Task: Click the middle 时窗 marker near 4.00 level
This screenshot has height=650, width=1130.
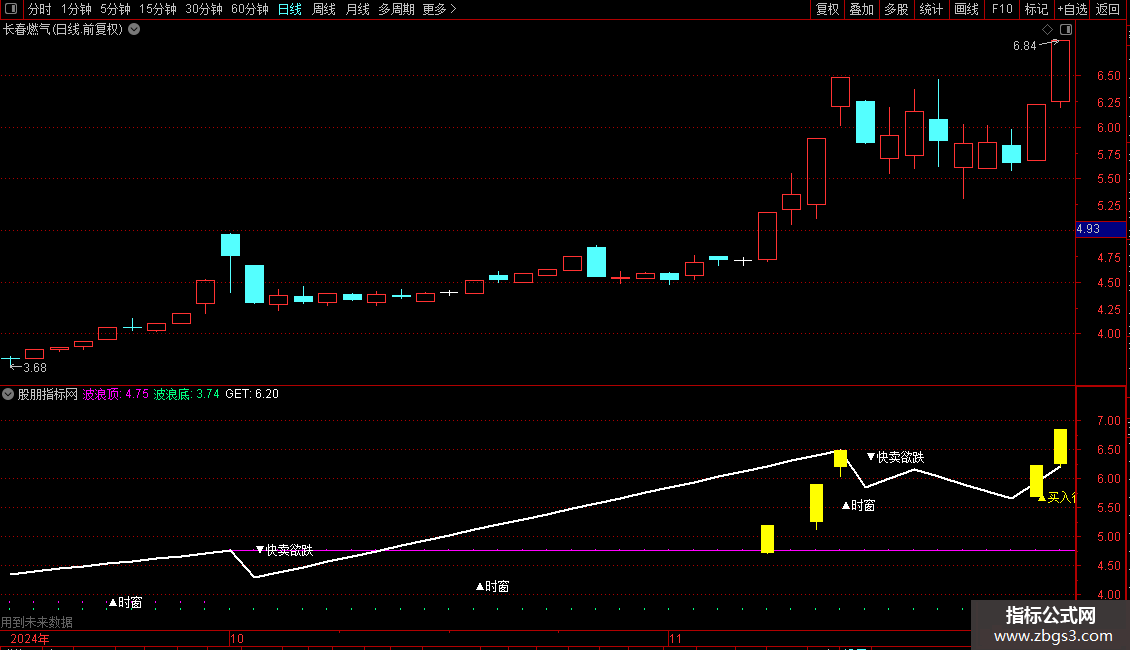Action: click(x=492, y=587)
